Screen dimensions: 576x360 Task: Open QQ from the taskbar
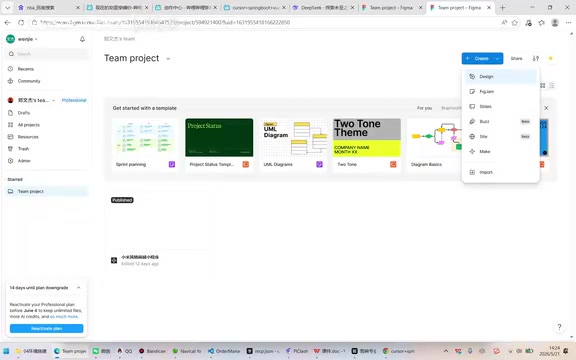[x=125, y=351]
